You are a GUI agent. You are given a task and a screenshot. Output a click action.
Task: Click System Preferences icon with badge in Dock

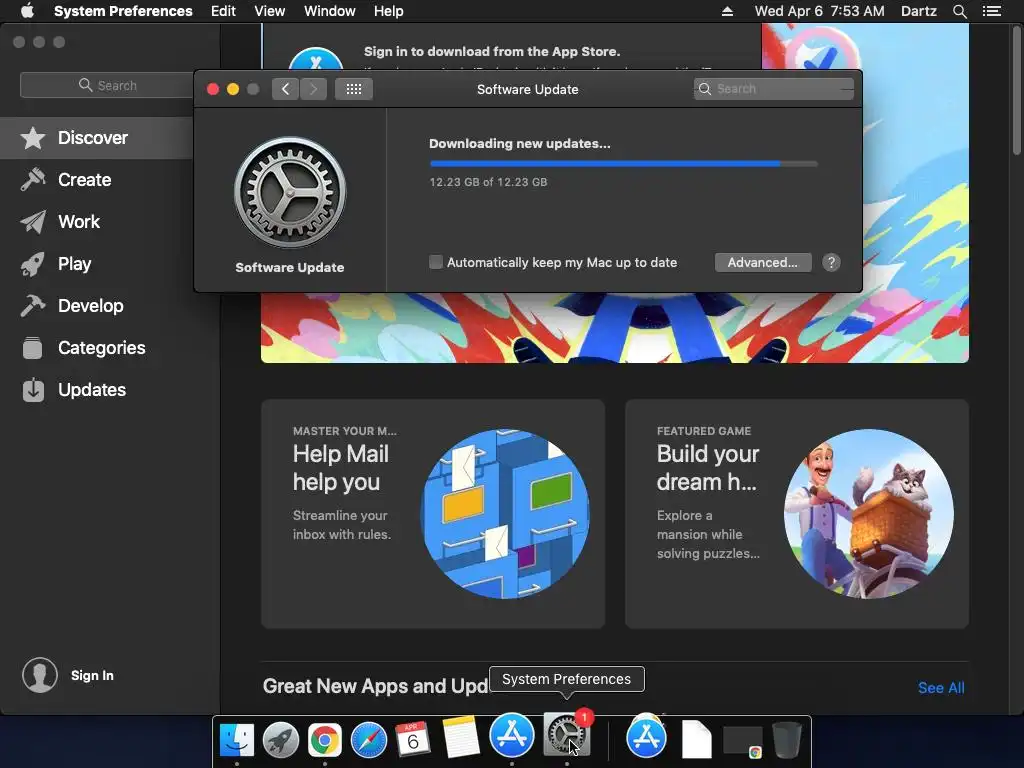(x=566, y=735)
